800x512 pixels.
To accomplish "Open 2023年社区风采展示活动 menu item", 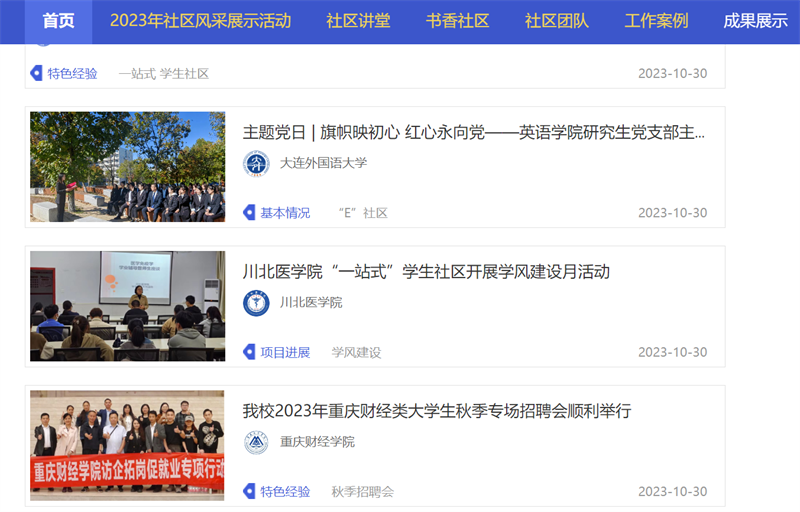I will click(x=201, y=21).
